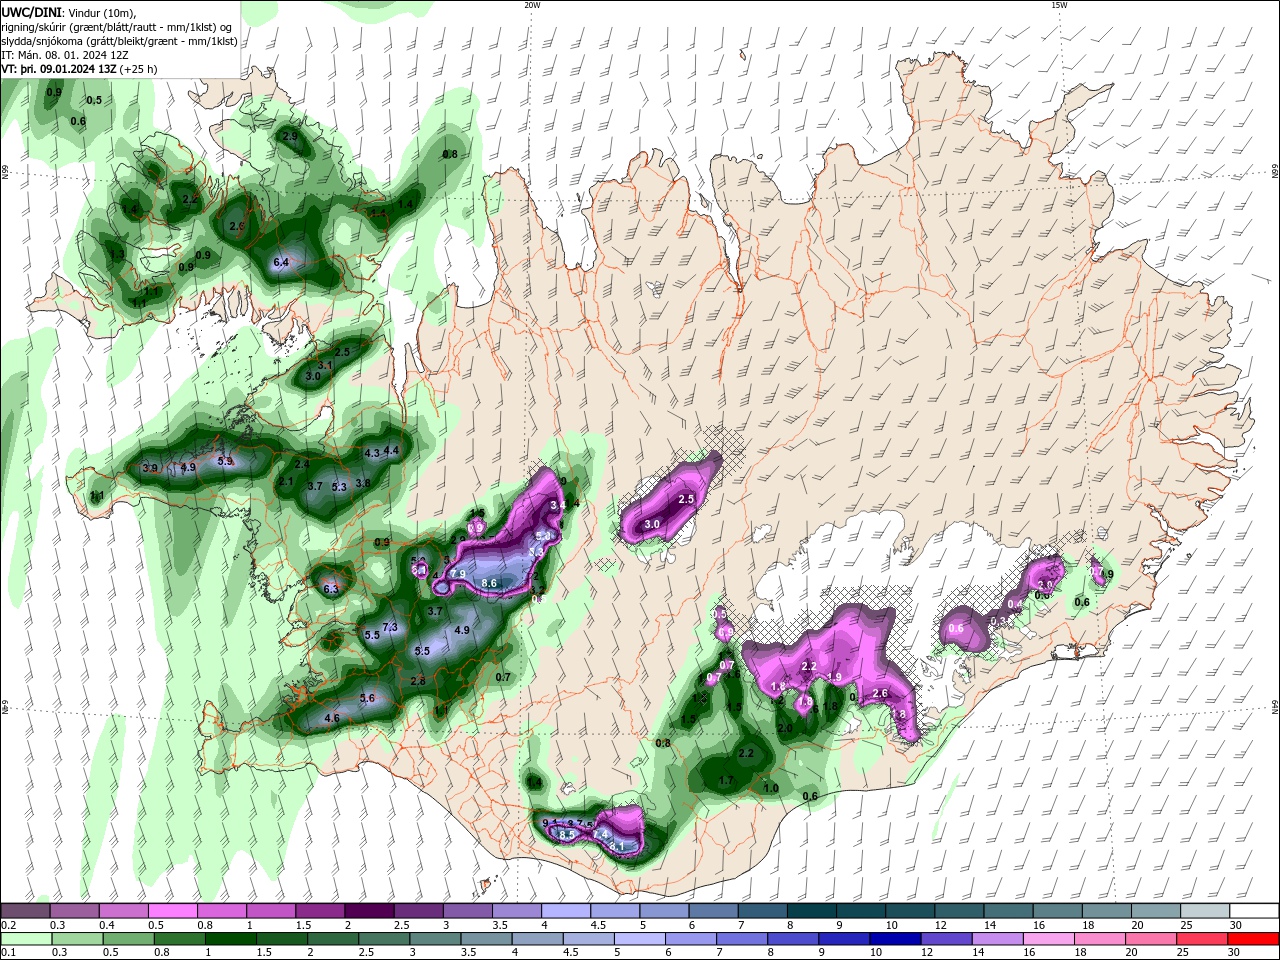This screenshot has height=960, width=1280.
Task: Click the palest green 0.1 mm legend swatch
Action: pyautogui.click(x=26, y=939)
